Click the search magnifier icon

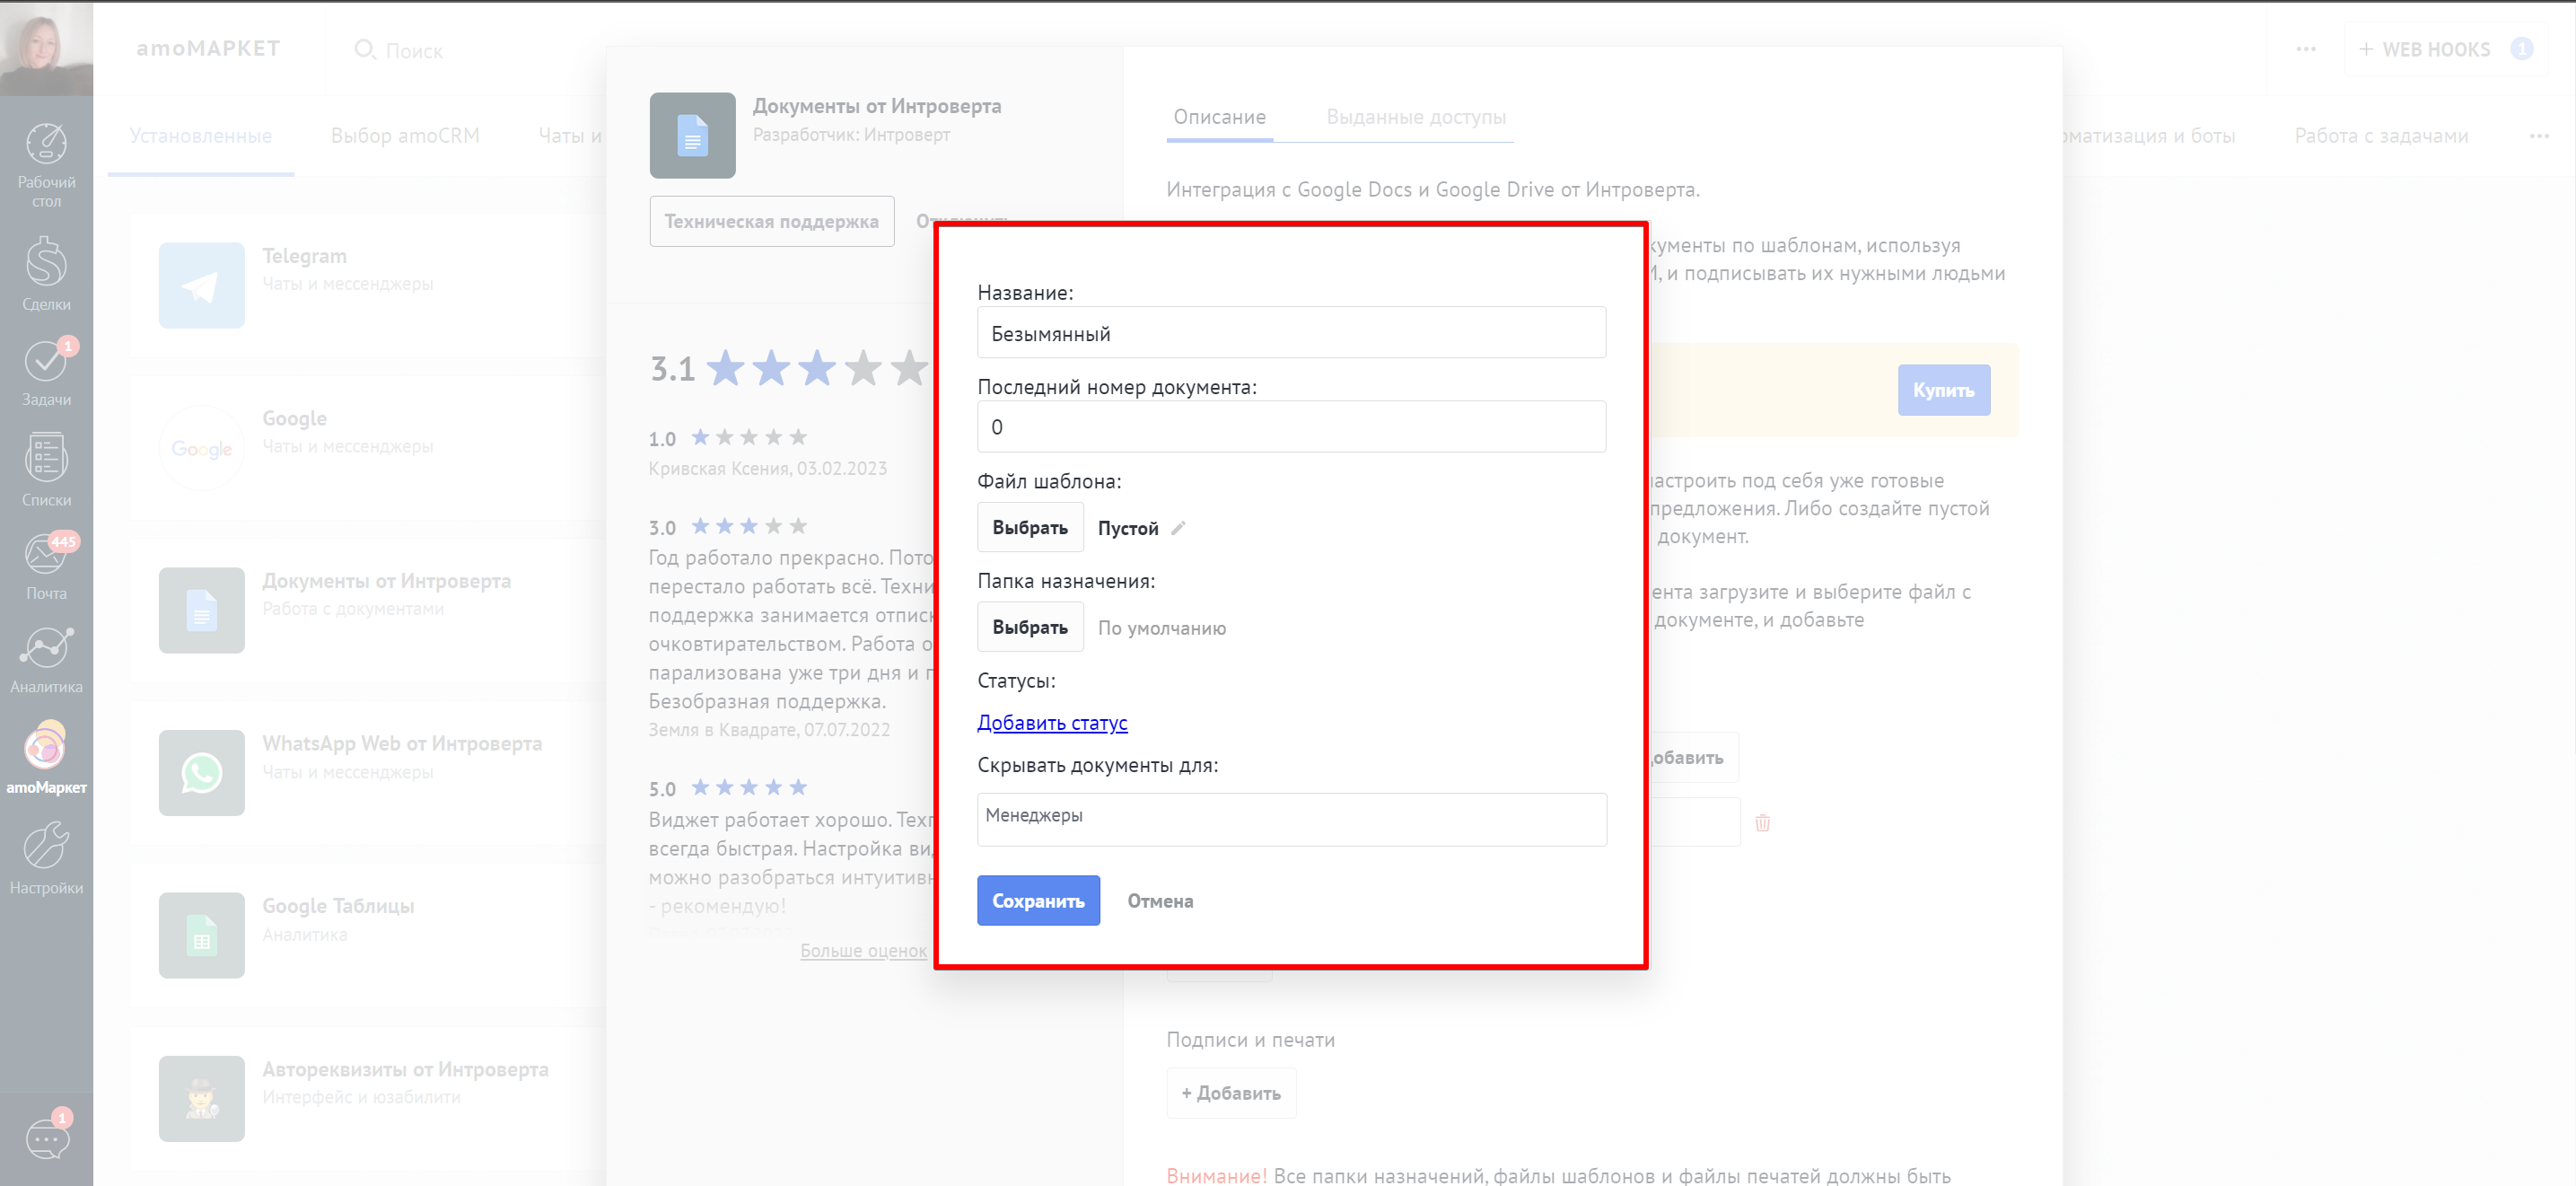365,49
